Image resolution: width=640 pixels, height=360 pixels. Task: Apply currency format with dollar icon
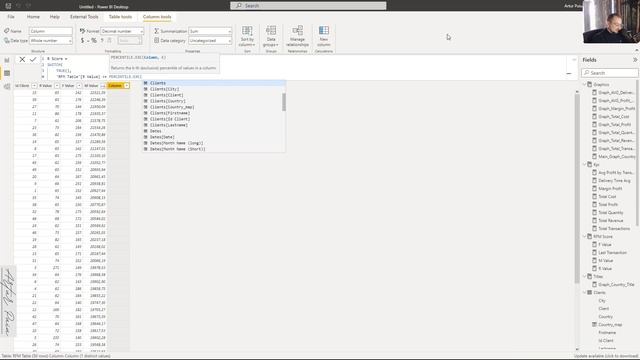coord(82,40)
